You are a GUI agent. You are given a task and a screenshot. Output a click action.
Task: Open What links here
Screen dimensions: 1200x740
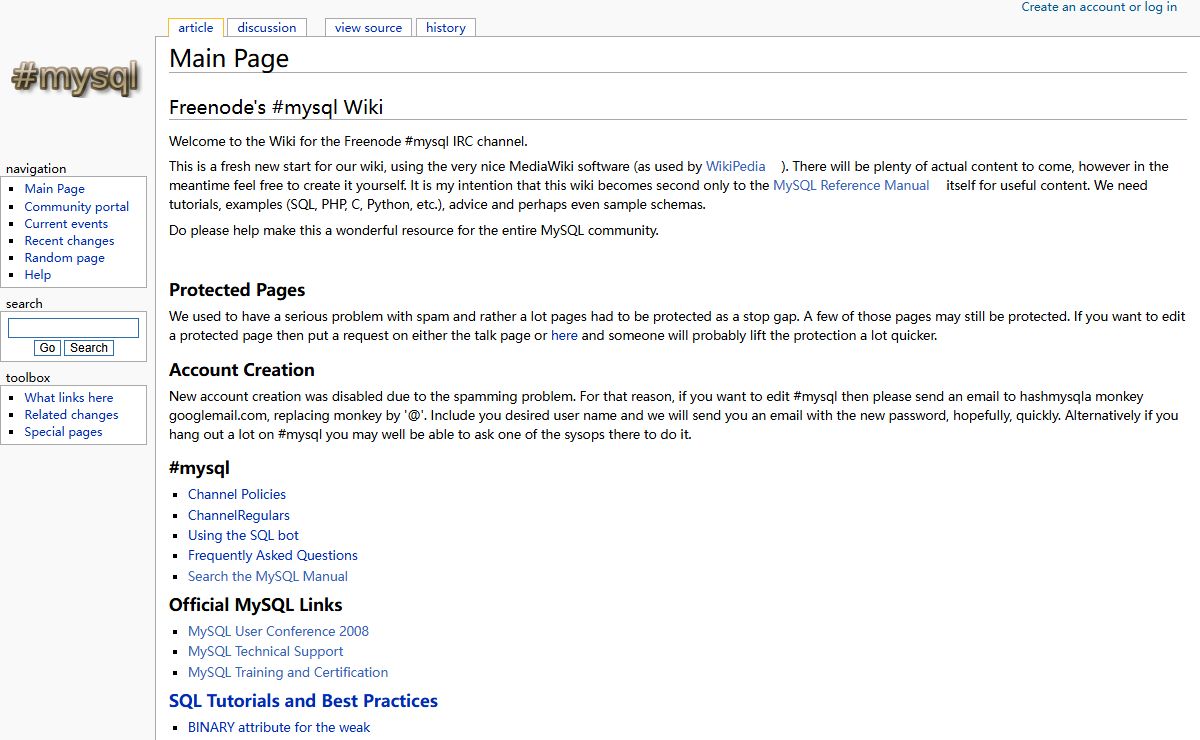[x=69, y=398]
